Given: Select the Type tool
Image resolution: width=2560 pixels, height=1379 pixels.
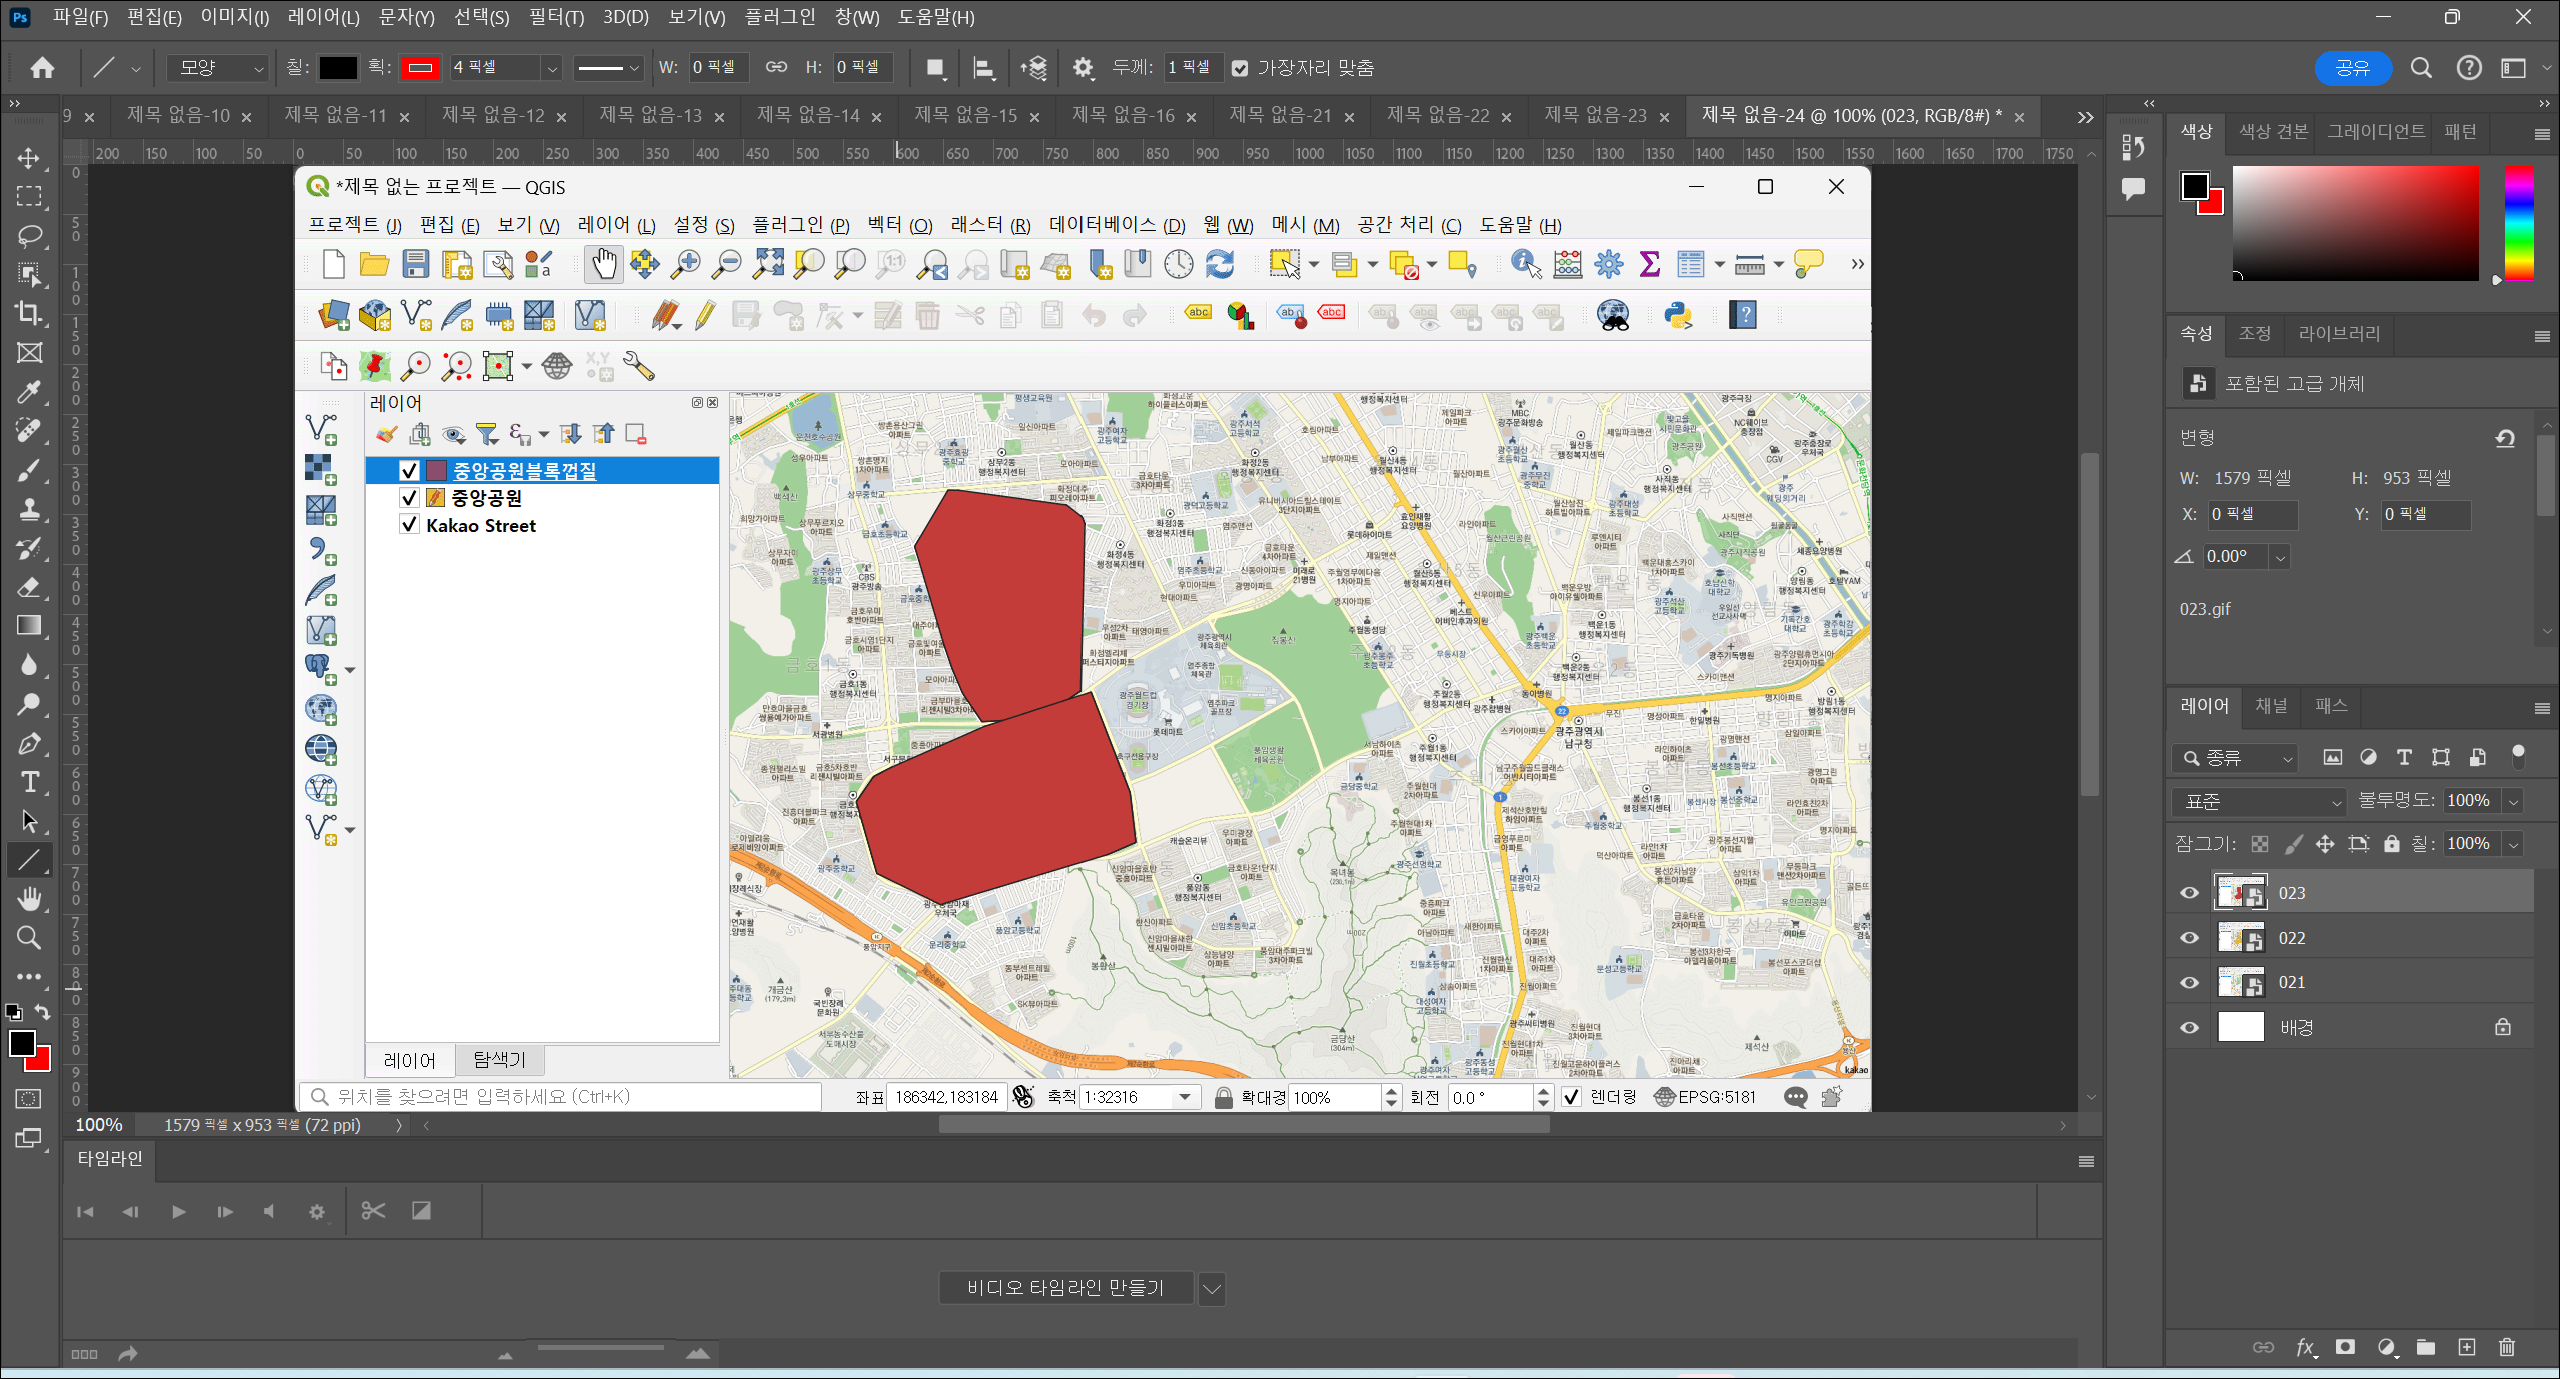Looking at the screenshot, I should point(29,782).
